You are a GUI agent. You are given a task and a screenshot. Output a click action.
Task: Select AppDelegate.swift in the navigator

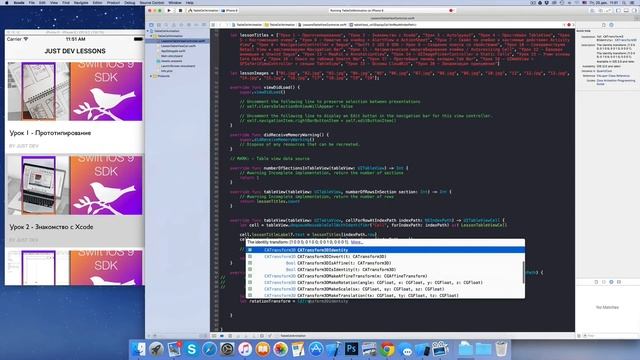[x=173, y=51]
